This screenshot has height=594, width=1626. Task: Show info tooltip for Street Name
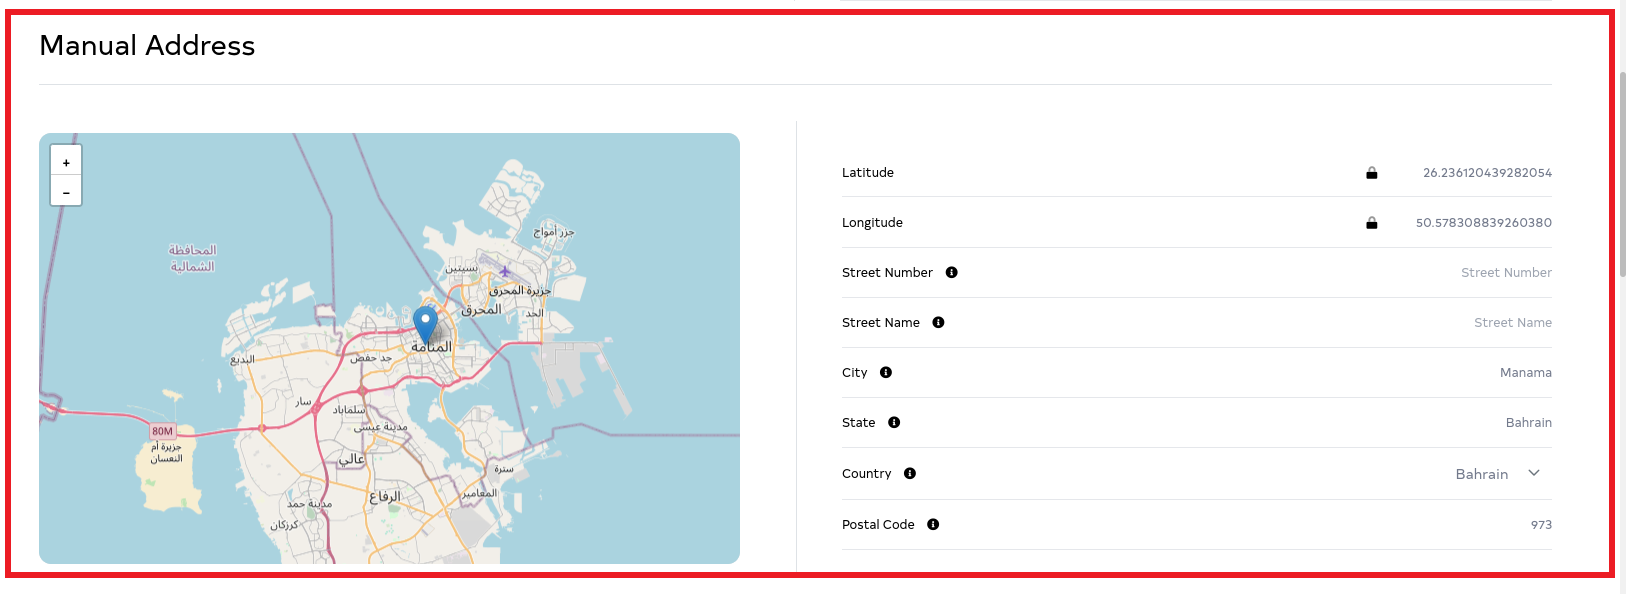click(x=938, y=322)
